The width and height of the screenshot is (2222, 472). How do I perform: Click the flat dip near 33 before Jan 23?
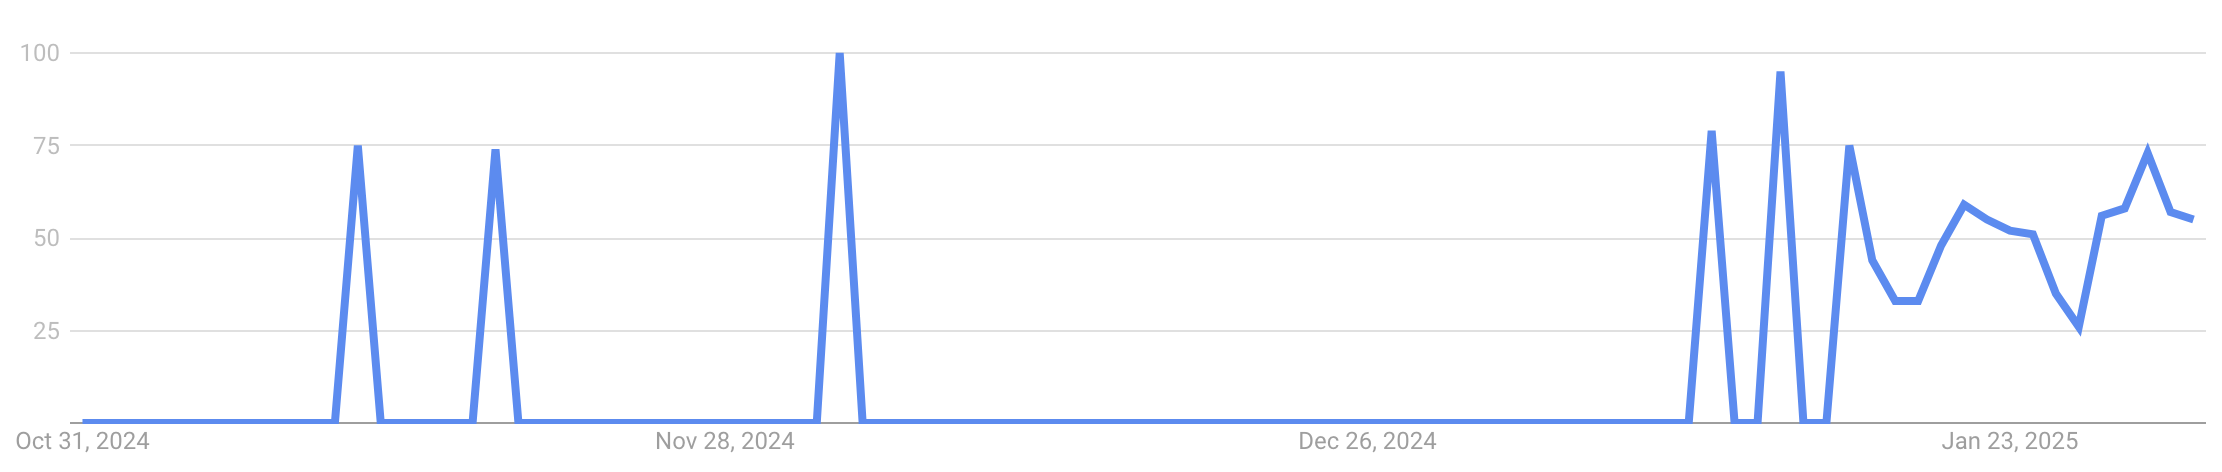coord(1907,300)
